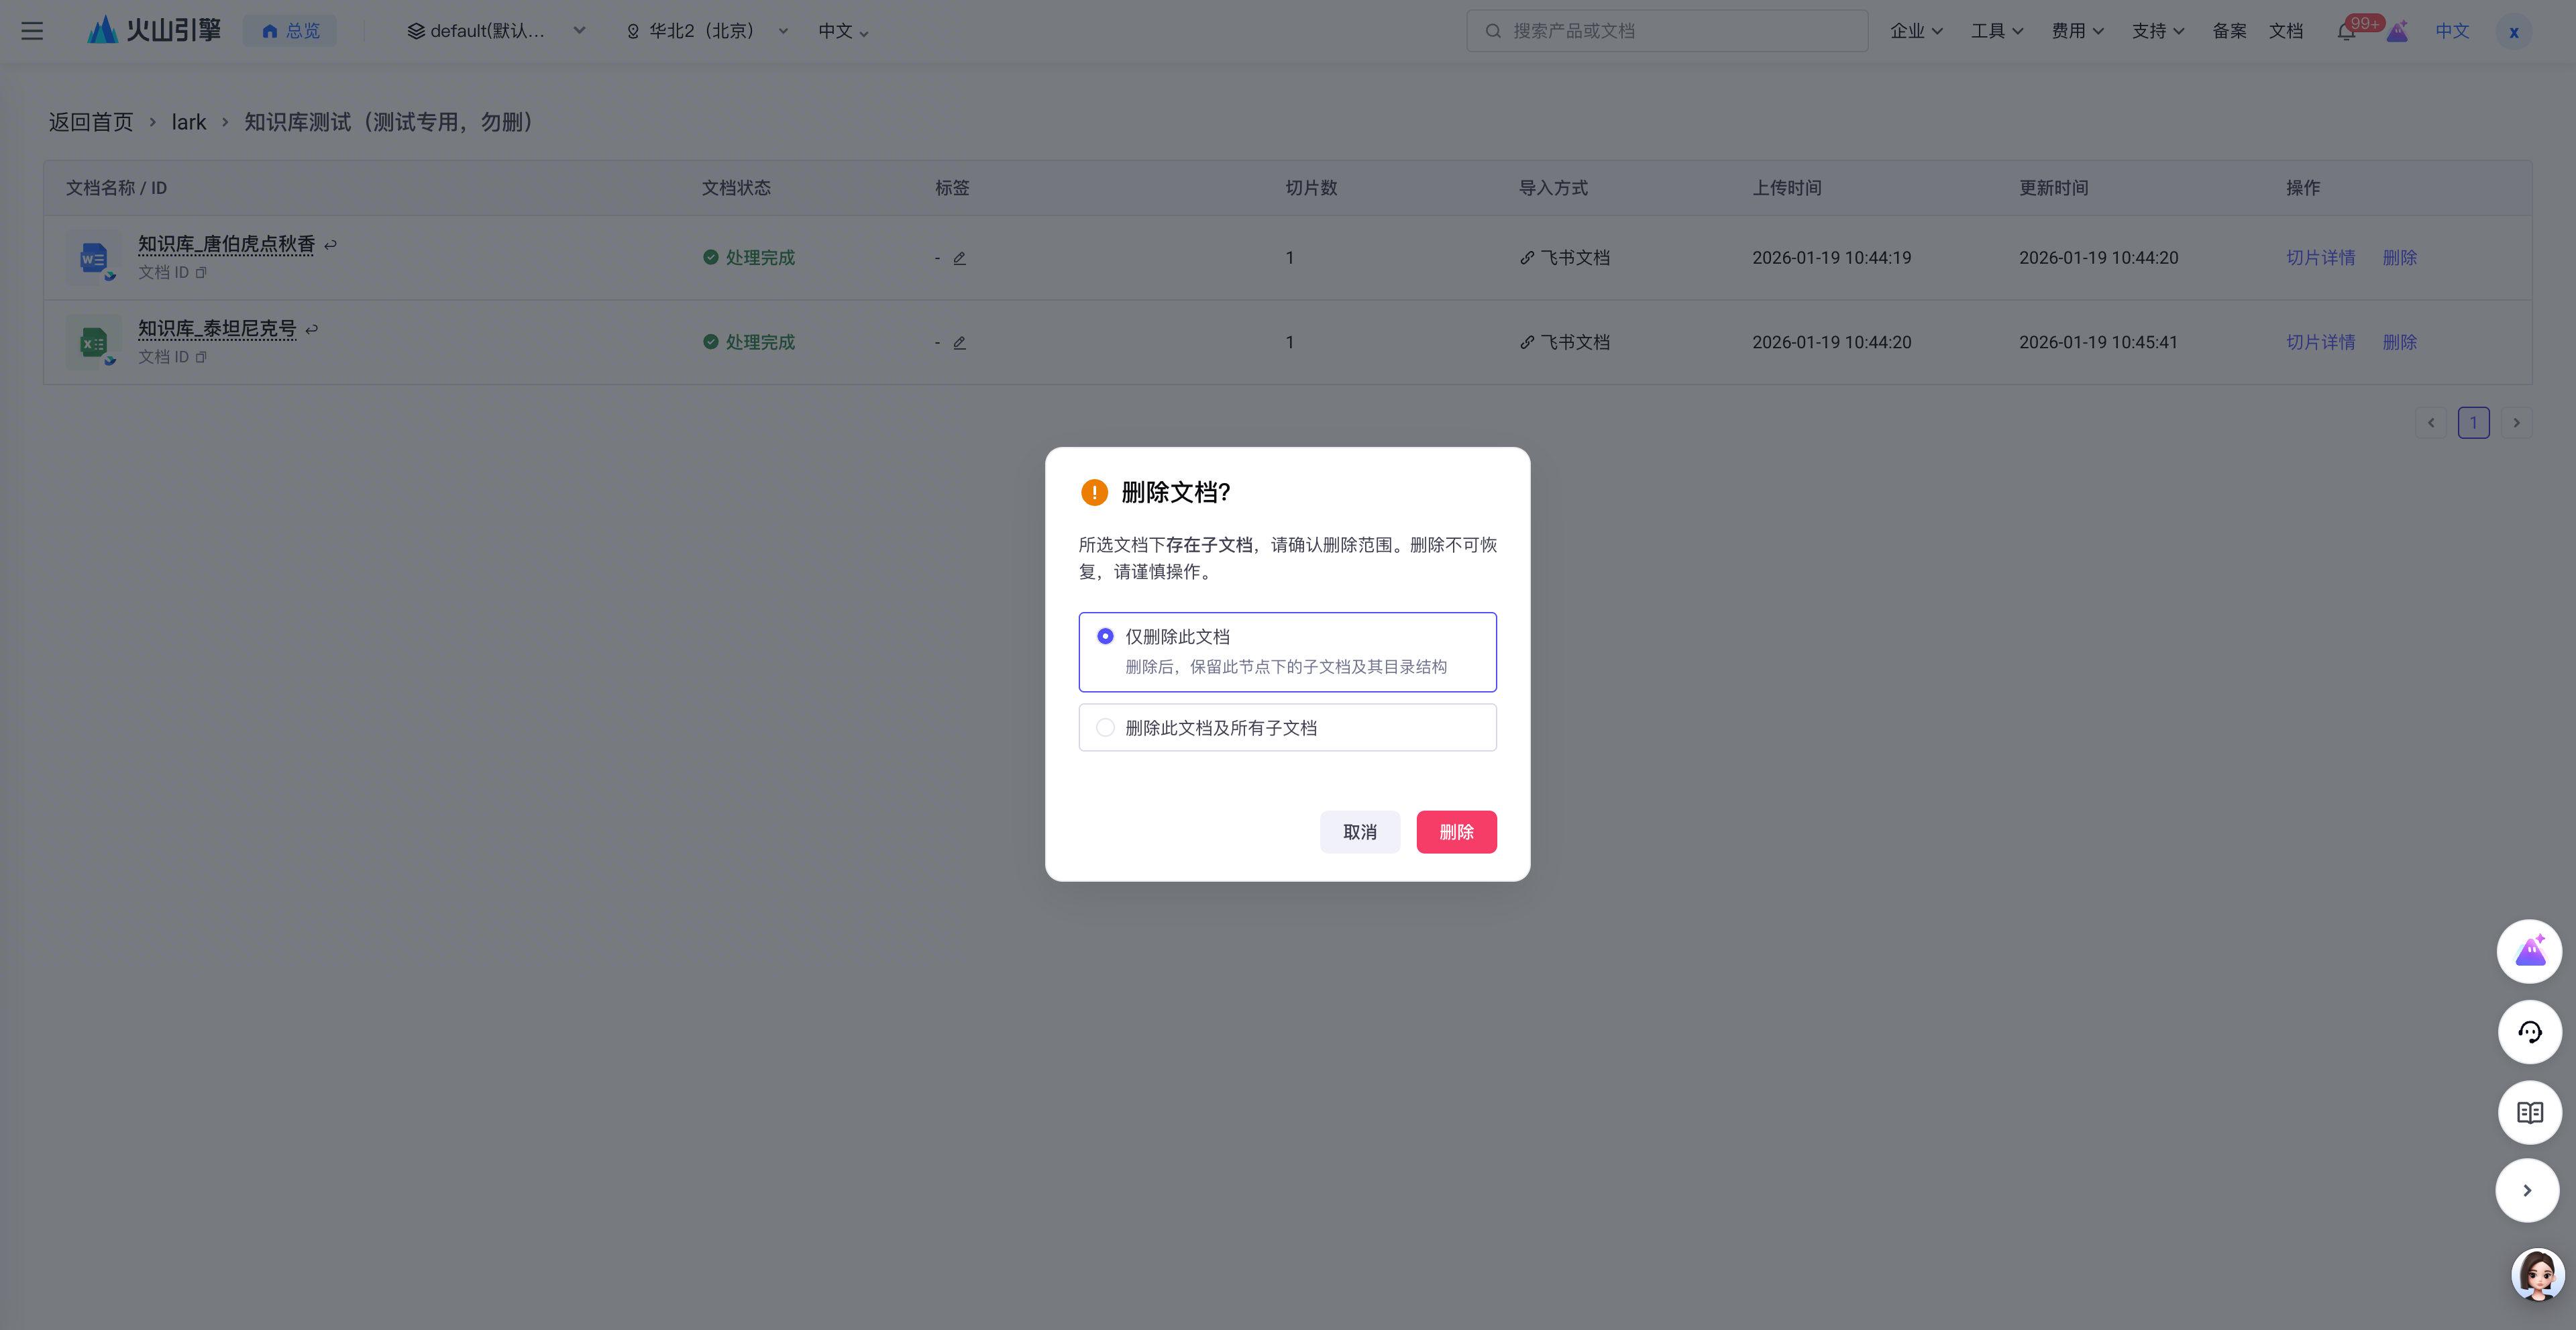This screenshot has width=2576, height=1330.
Task: Go to pagination page 1
Action: [x=2473, y=423]
